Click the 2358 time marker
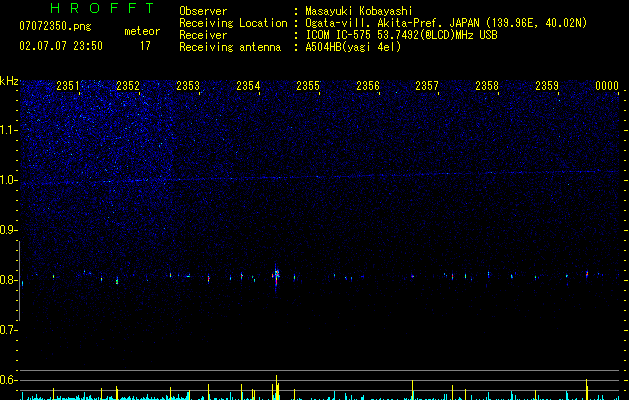629x400 pixels. pyautogui.click(x=487, y=86)
